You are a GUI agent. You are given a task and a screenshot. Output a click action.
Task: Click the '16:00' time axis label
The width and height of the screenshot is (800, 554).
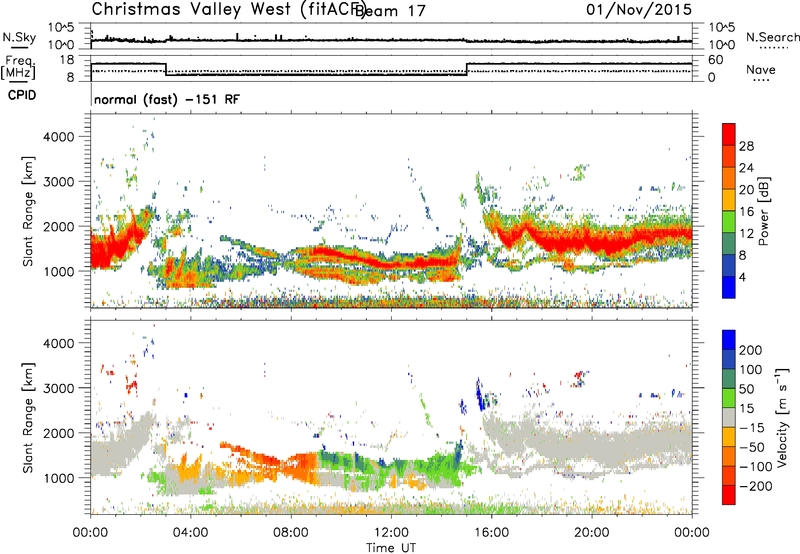491,533
